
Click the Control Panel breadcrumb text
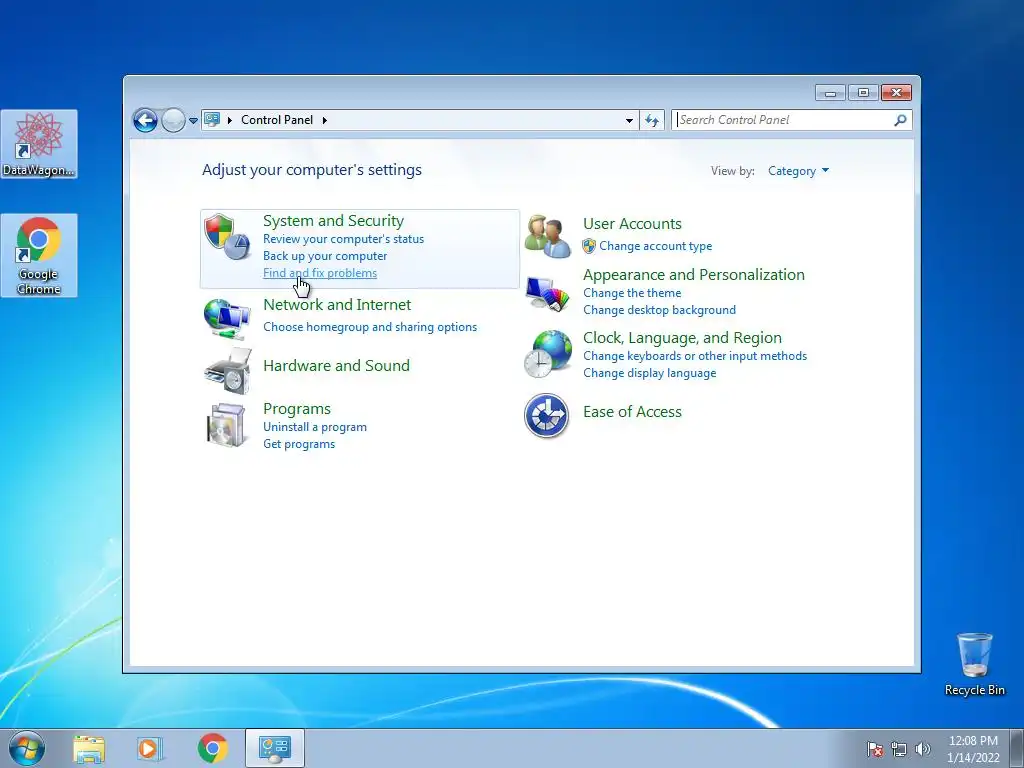coord(277,120)
